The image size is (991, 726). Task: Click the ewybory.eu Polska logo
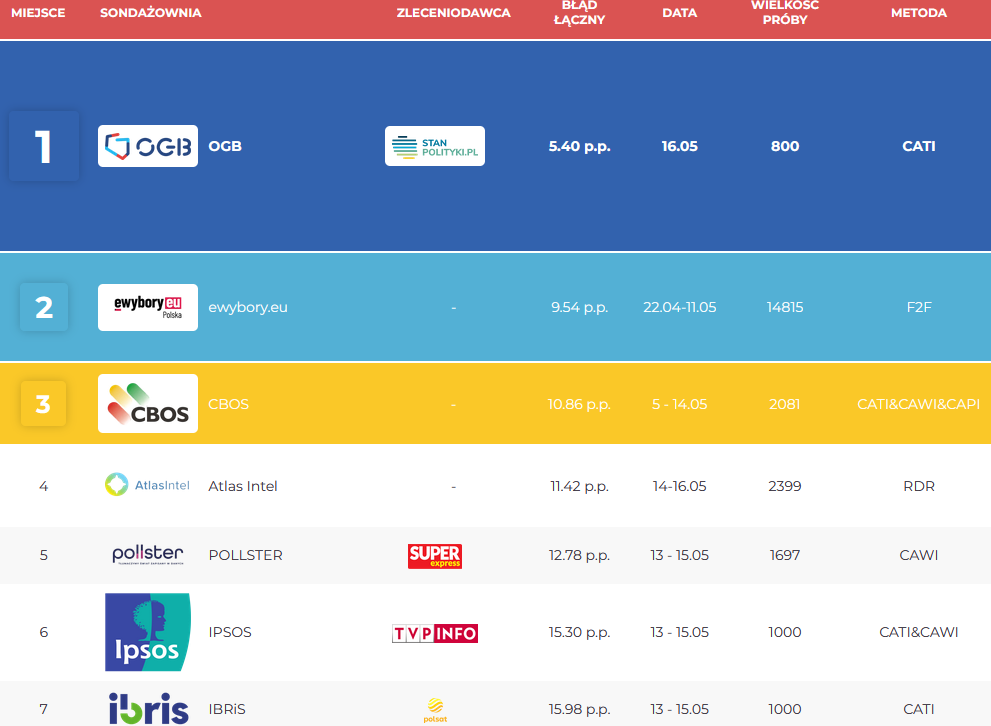click(x=148, y=307)
